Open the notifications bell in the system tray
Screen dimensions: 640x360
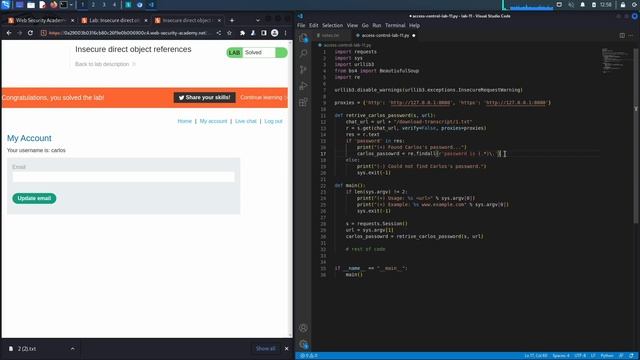click(x=582, y=4)
